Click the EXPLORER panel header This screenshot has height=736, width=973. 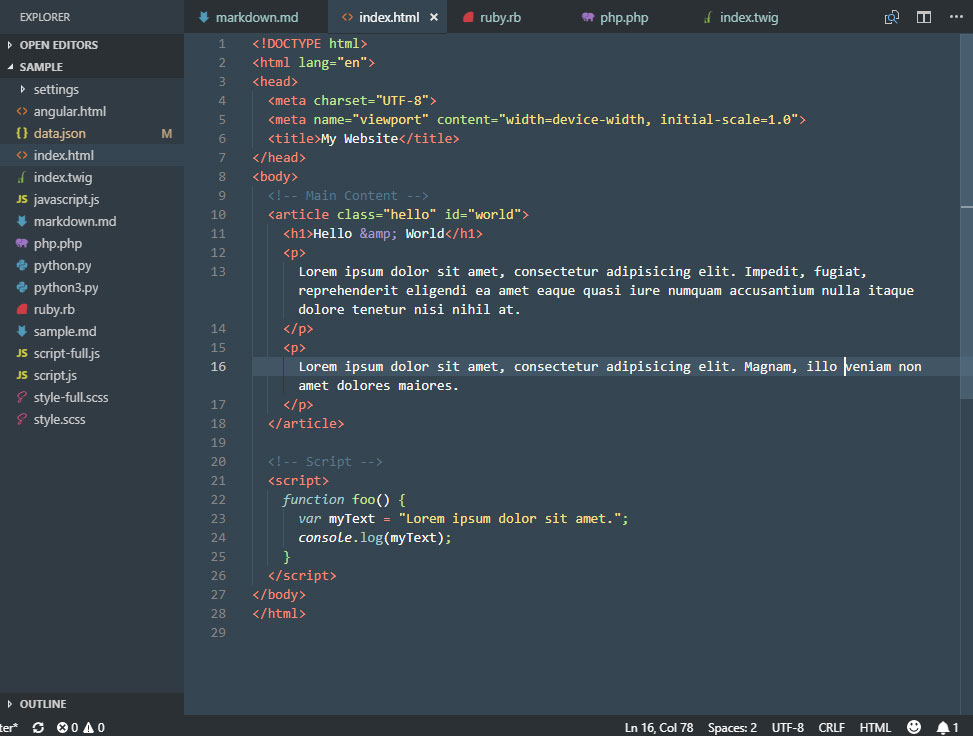pyautogui.click(x=45, y=17)
